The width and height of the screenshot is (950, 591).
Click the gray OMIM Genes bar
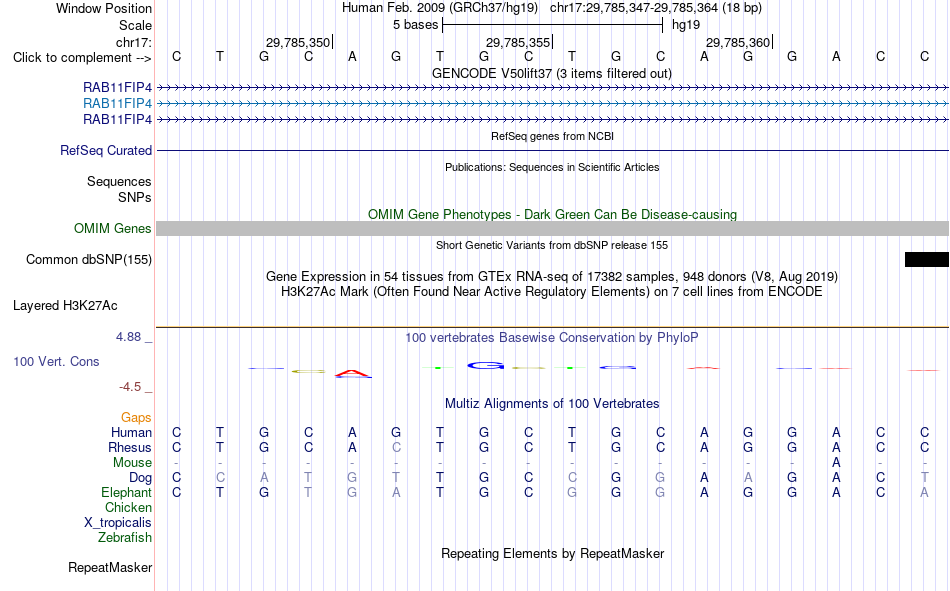552,229
